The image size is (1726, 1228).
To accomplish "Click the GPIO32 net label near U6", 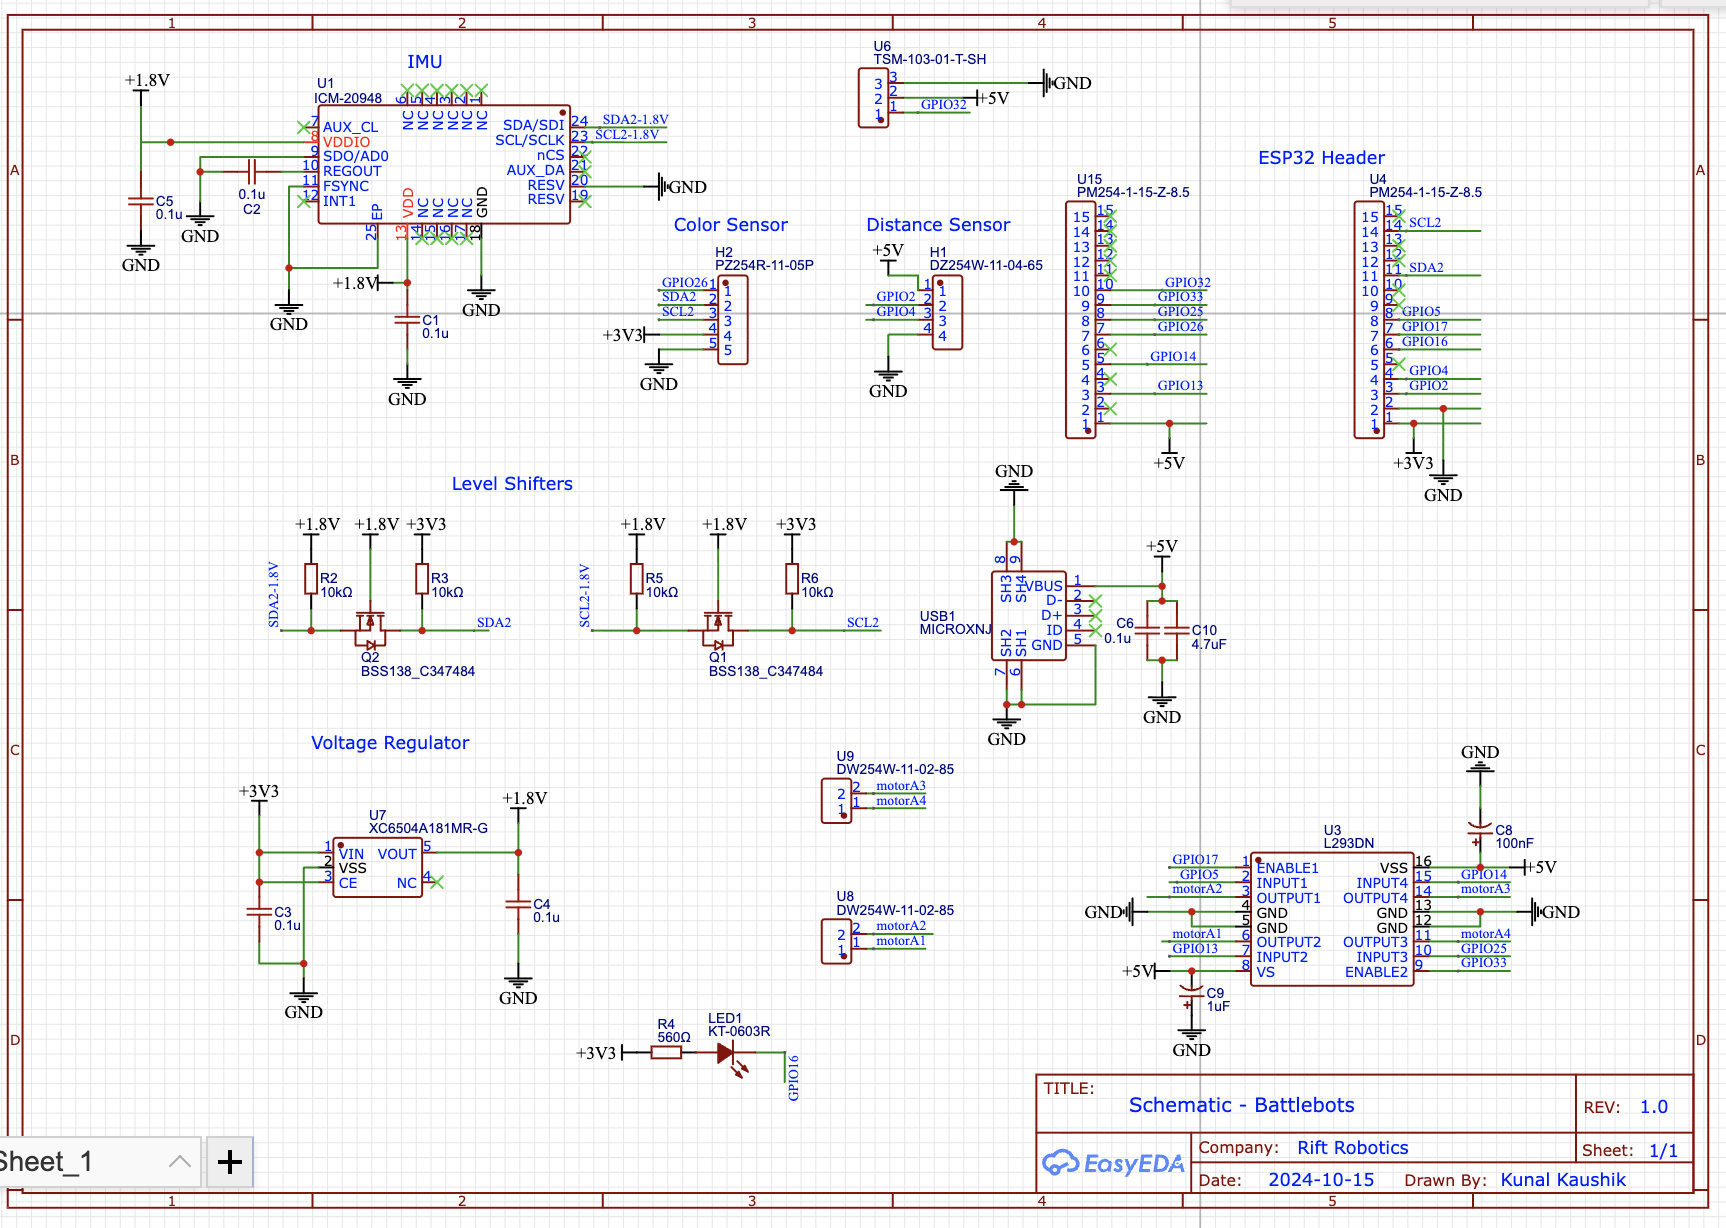I will (x=943, y=104).
